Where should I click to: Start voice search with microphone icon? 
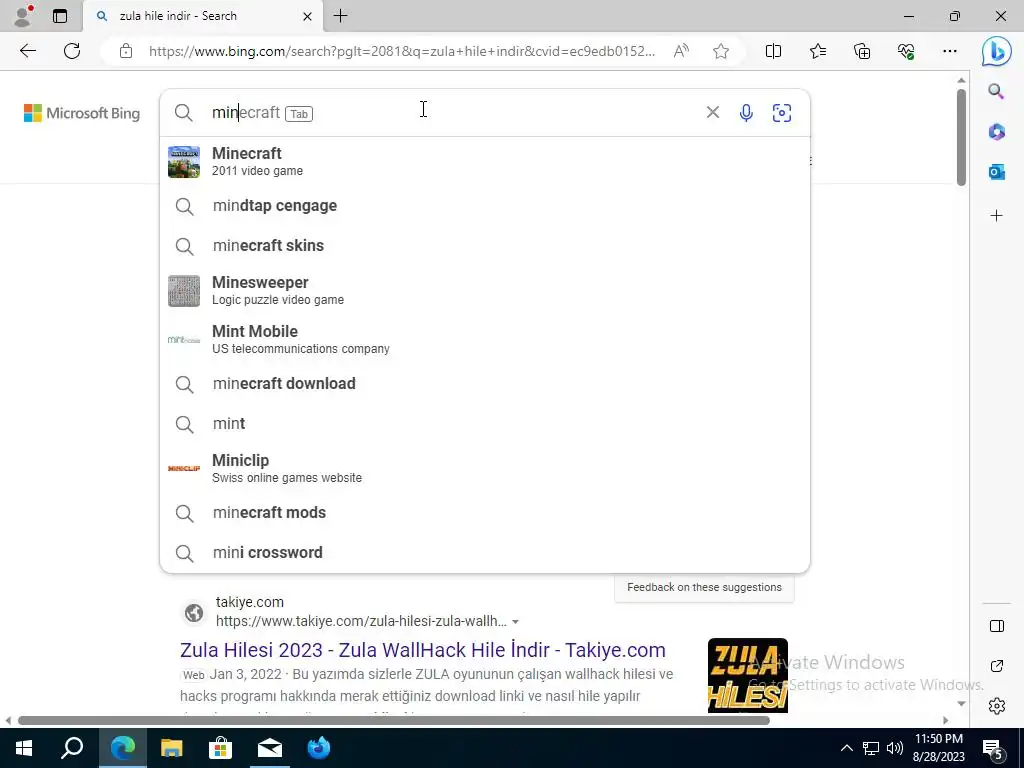746,112
